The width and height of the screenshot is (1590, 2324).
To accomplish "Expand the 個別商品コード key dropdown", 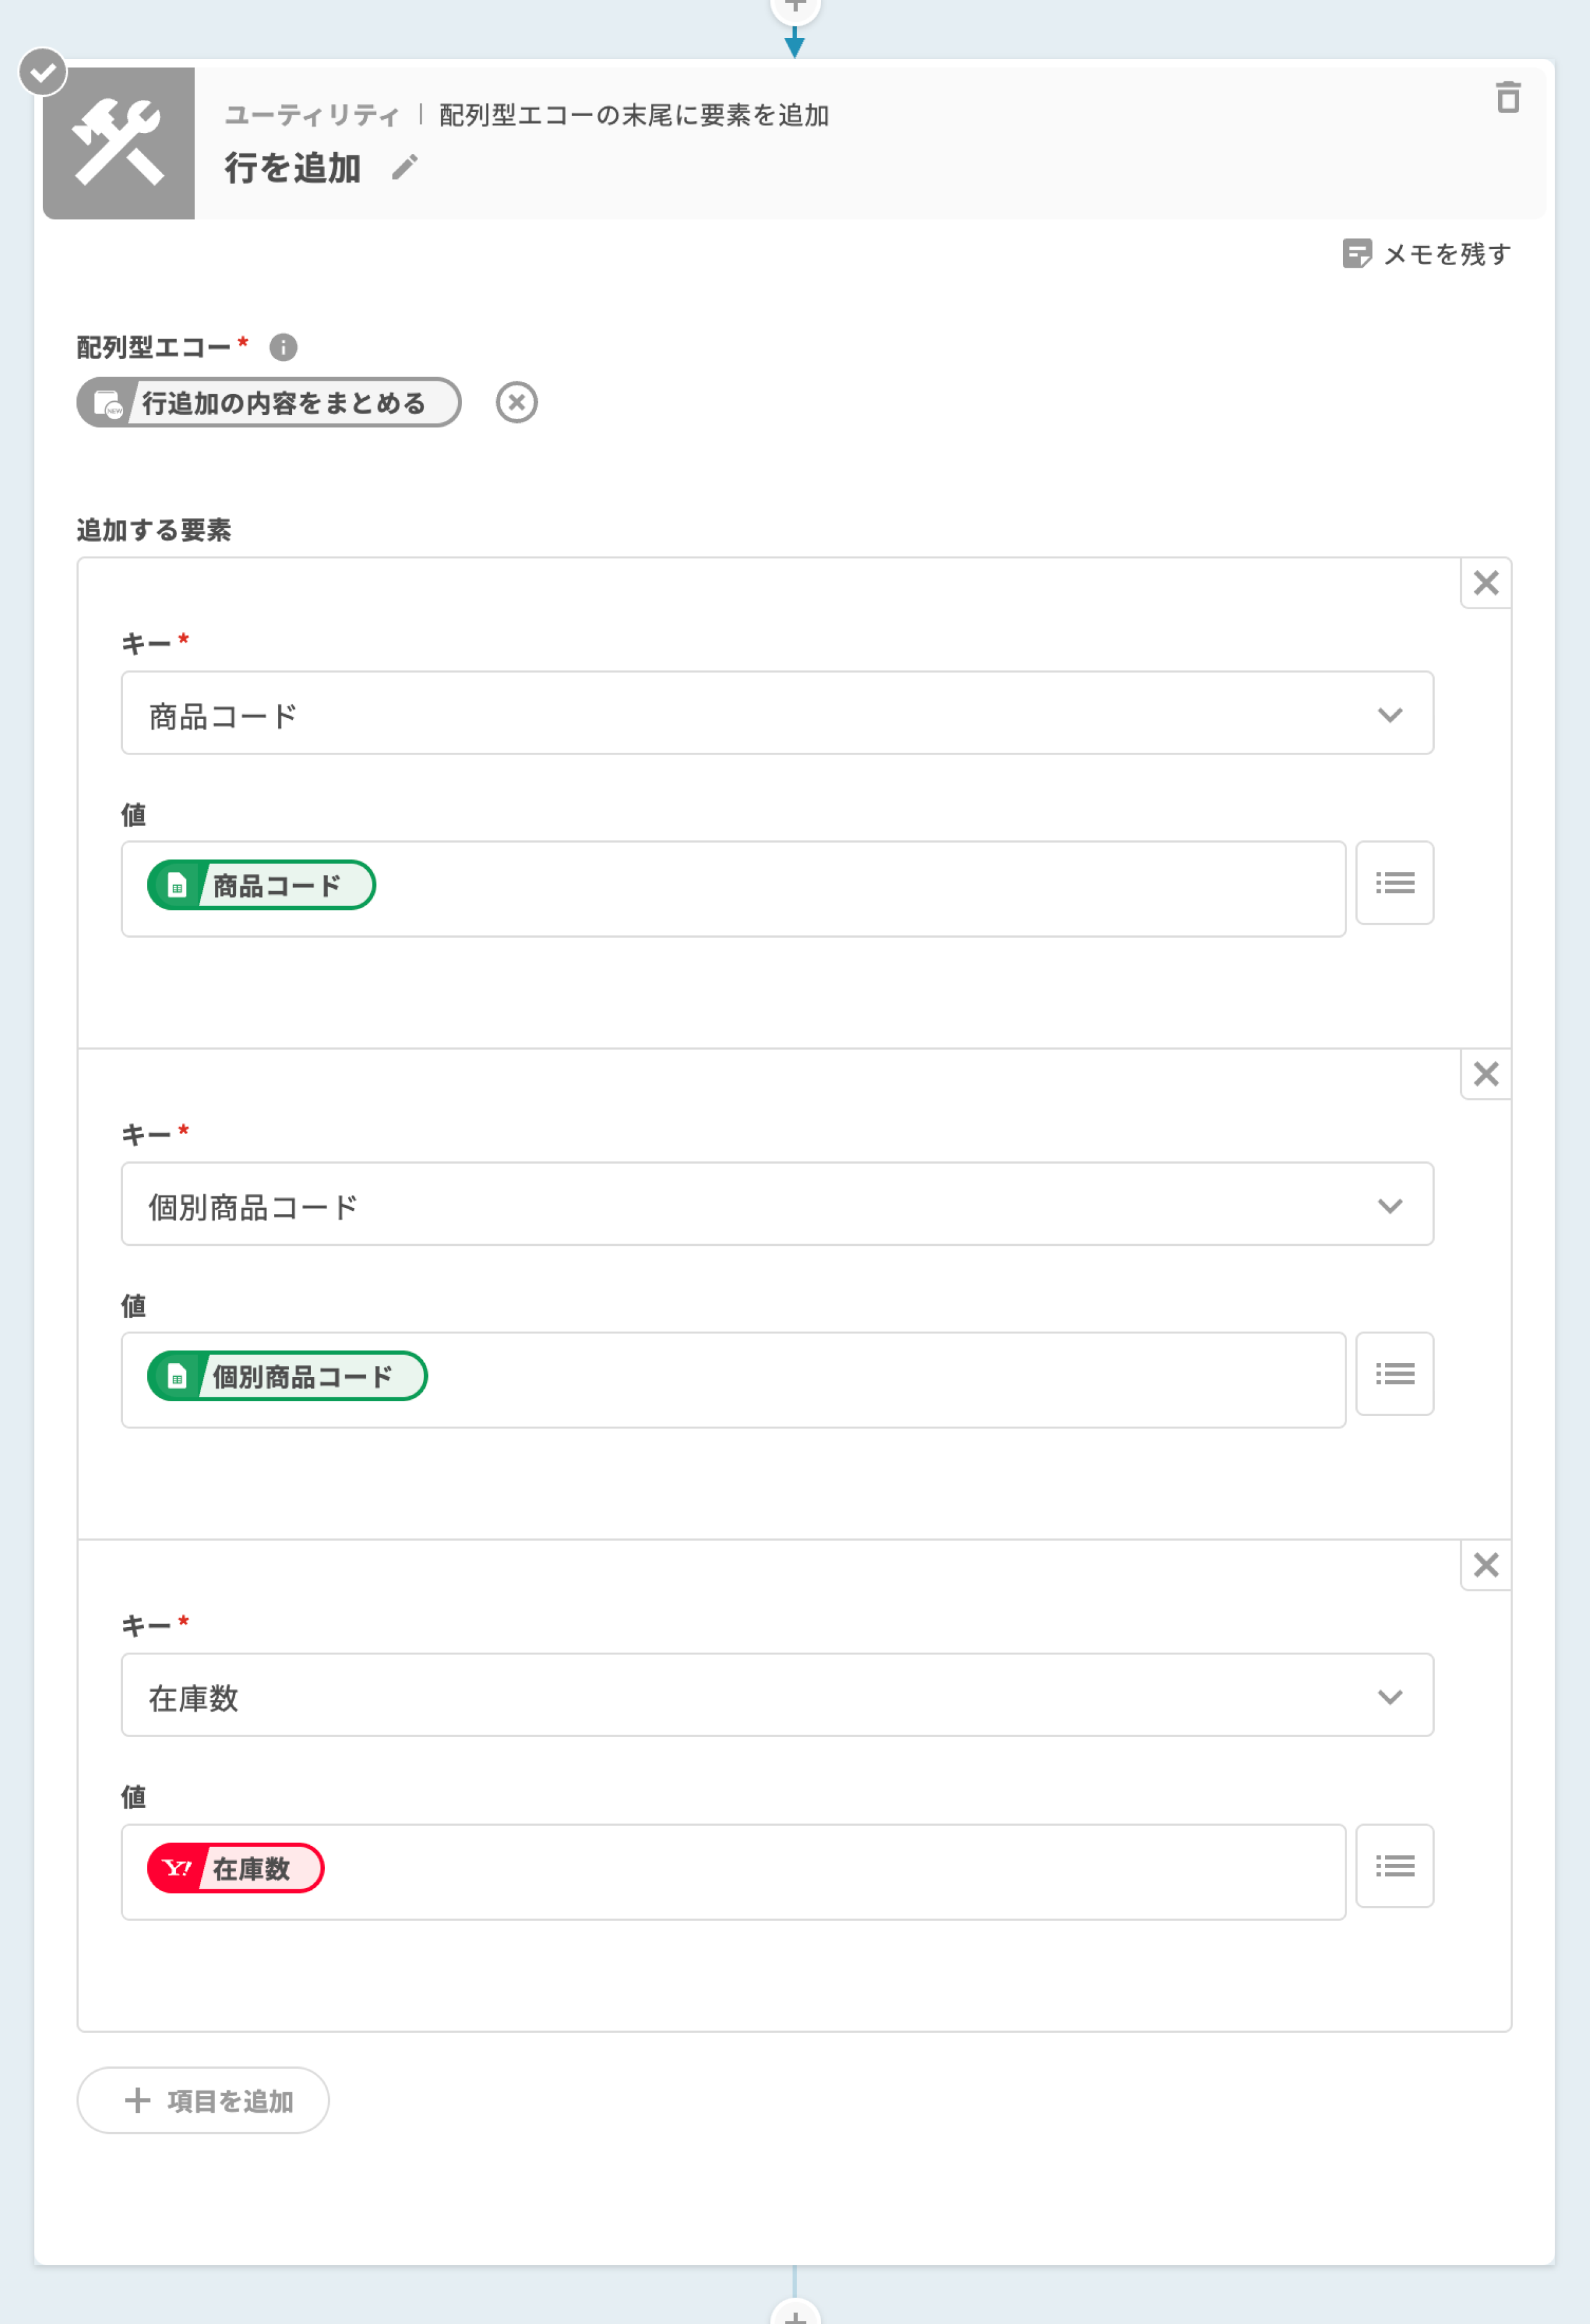I will point(777,1204).
